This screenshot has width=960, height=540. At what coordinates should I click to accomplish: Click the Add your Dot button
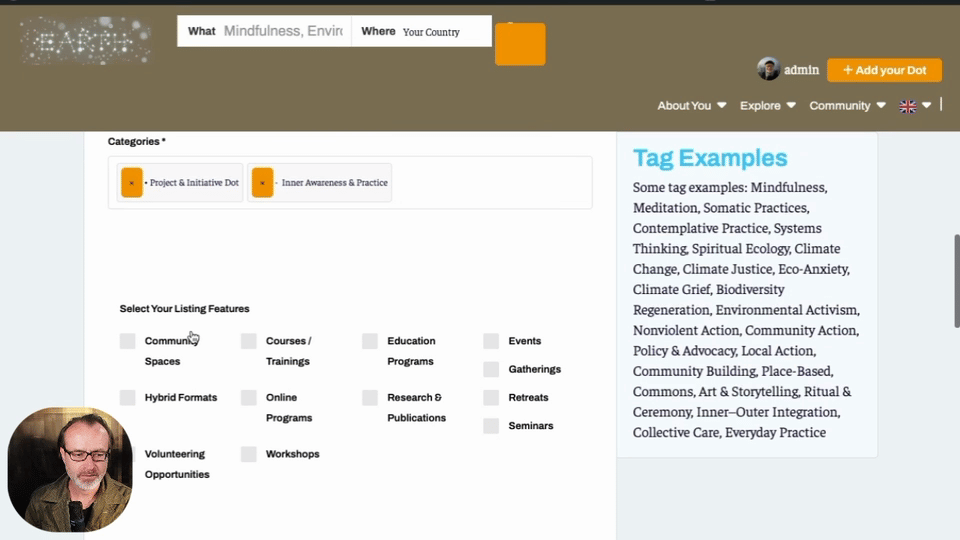tap(885, 70)
